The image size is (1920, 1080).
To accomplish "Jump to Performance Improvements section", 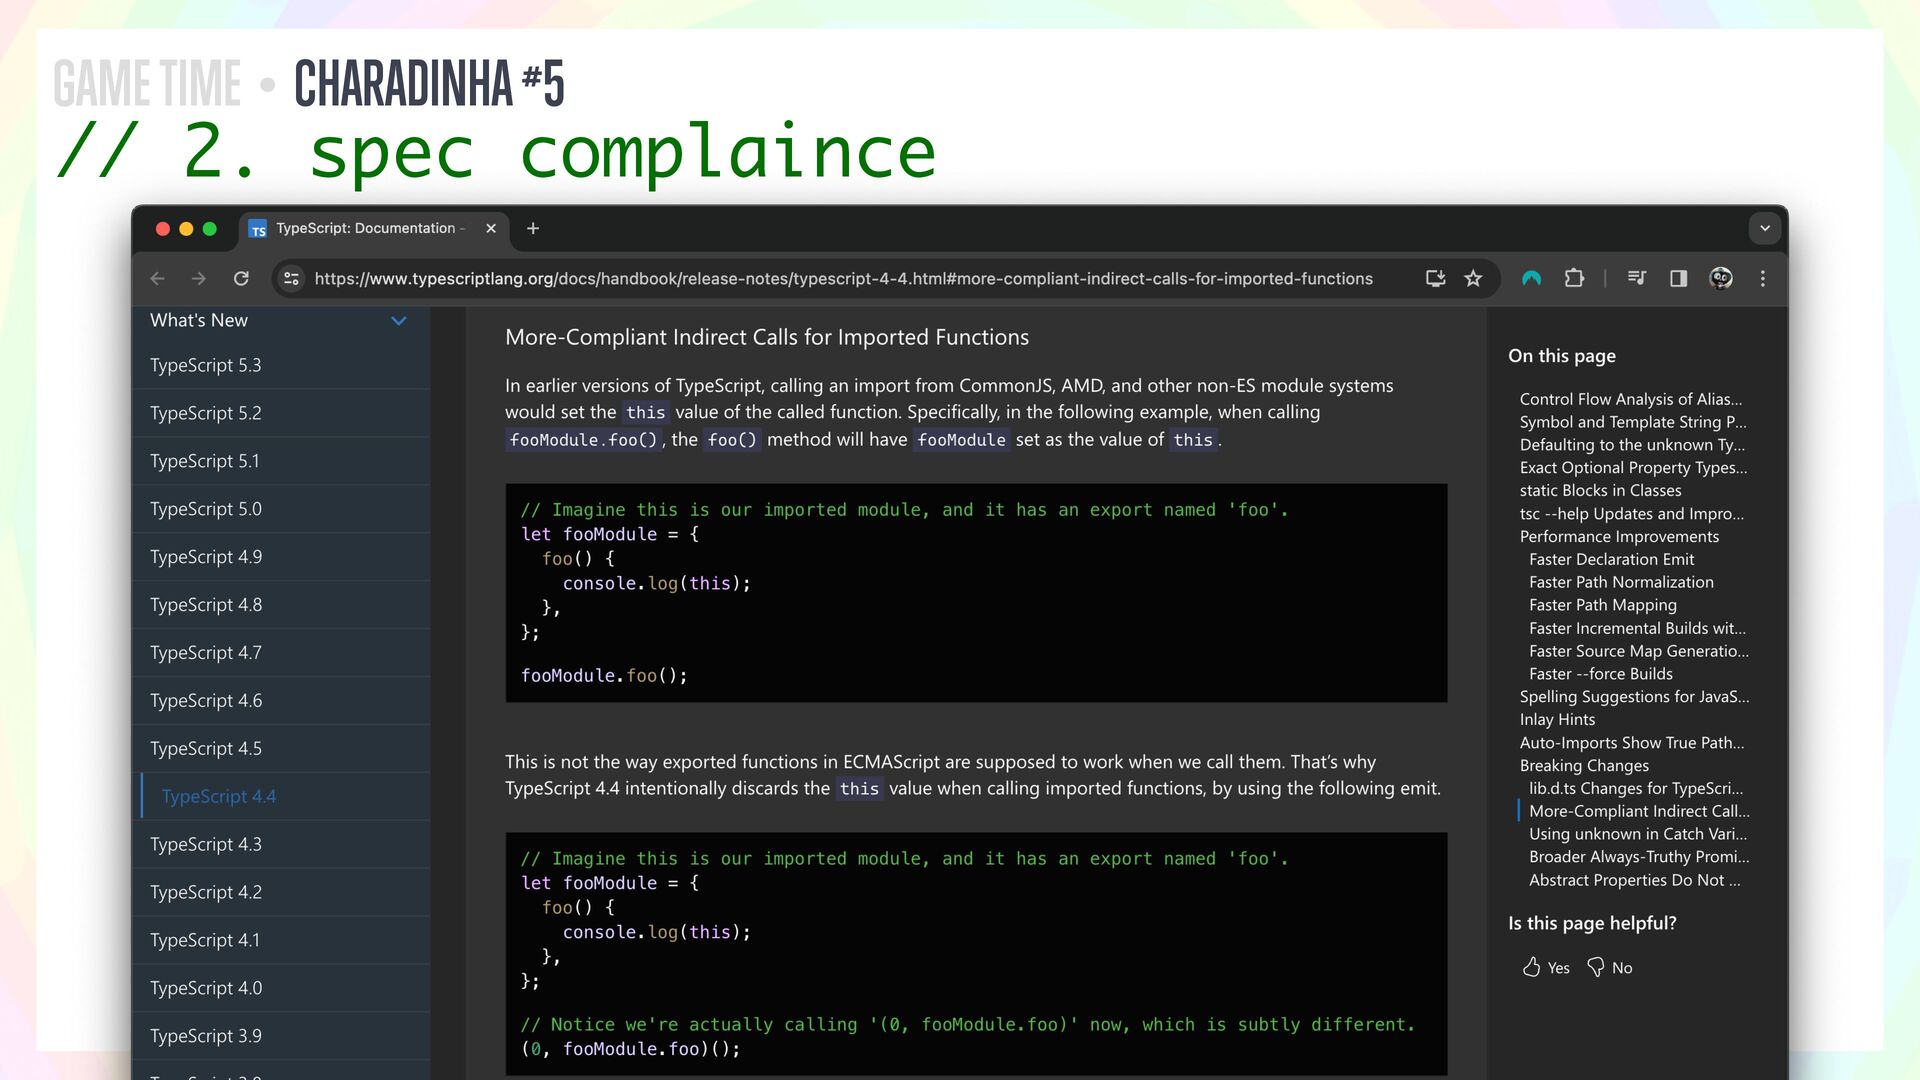I will (1619, 537).
